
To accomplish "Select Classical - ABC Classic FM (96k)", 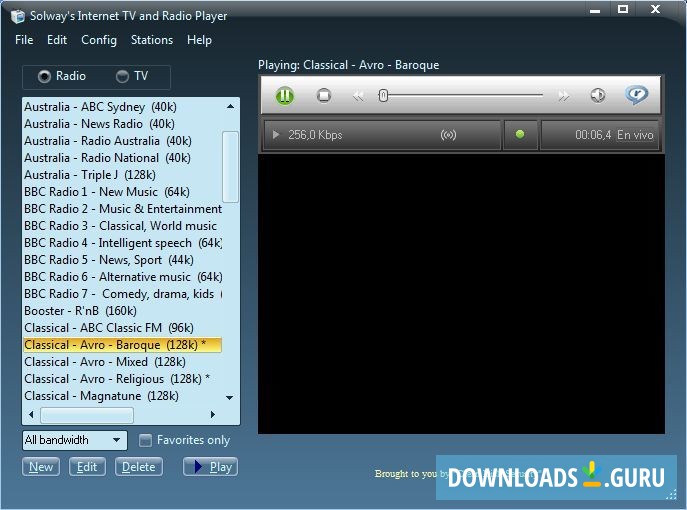I will point(123,328).
